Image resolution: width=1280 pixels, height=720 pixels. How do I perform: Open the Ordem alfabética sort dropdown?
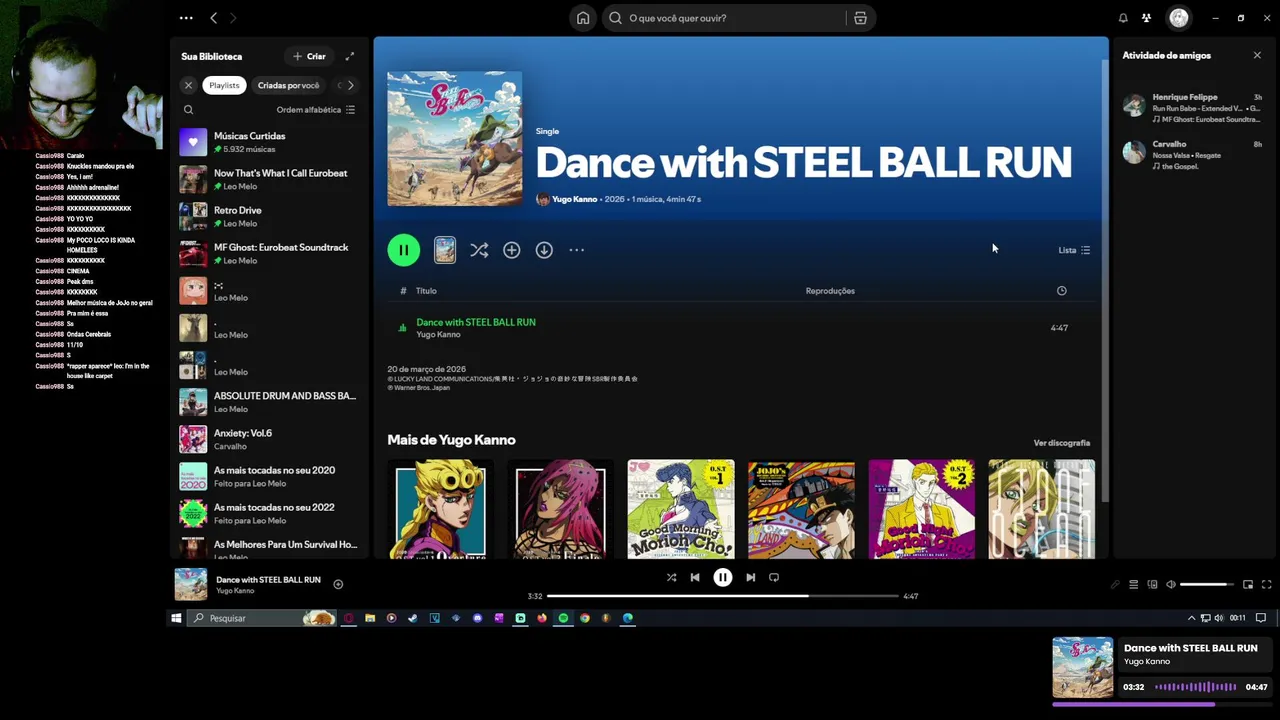pos(316,110)
